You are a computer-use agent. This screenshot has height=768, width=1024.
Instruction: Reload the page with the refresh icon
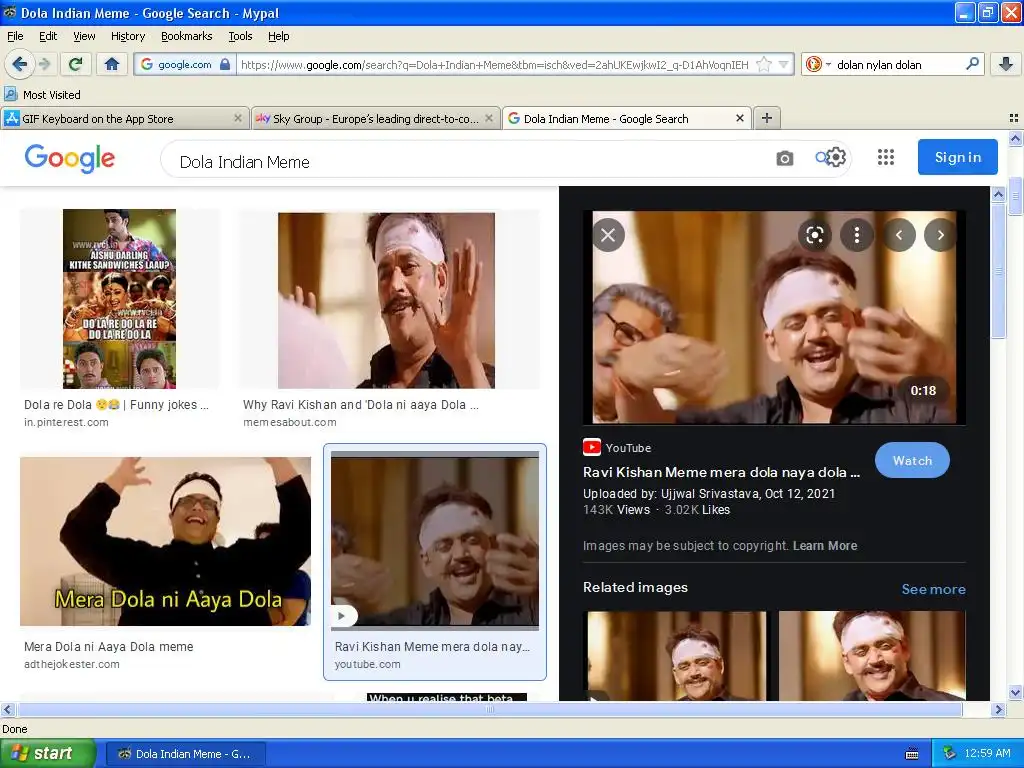(76, 64)
